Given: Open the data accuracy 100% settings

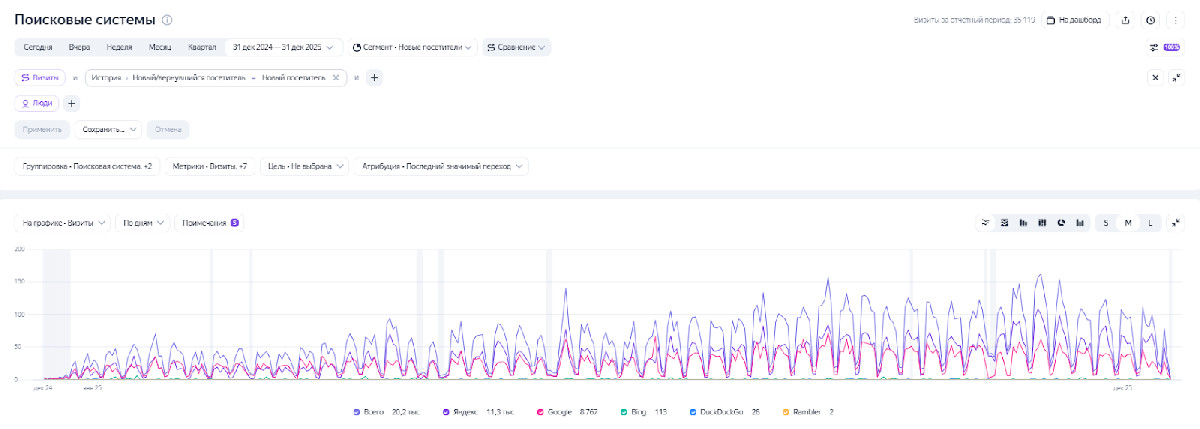Looking at the screenshot, I should coord(1165,47).
